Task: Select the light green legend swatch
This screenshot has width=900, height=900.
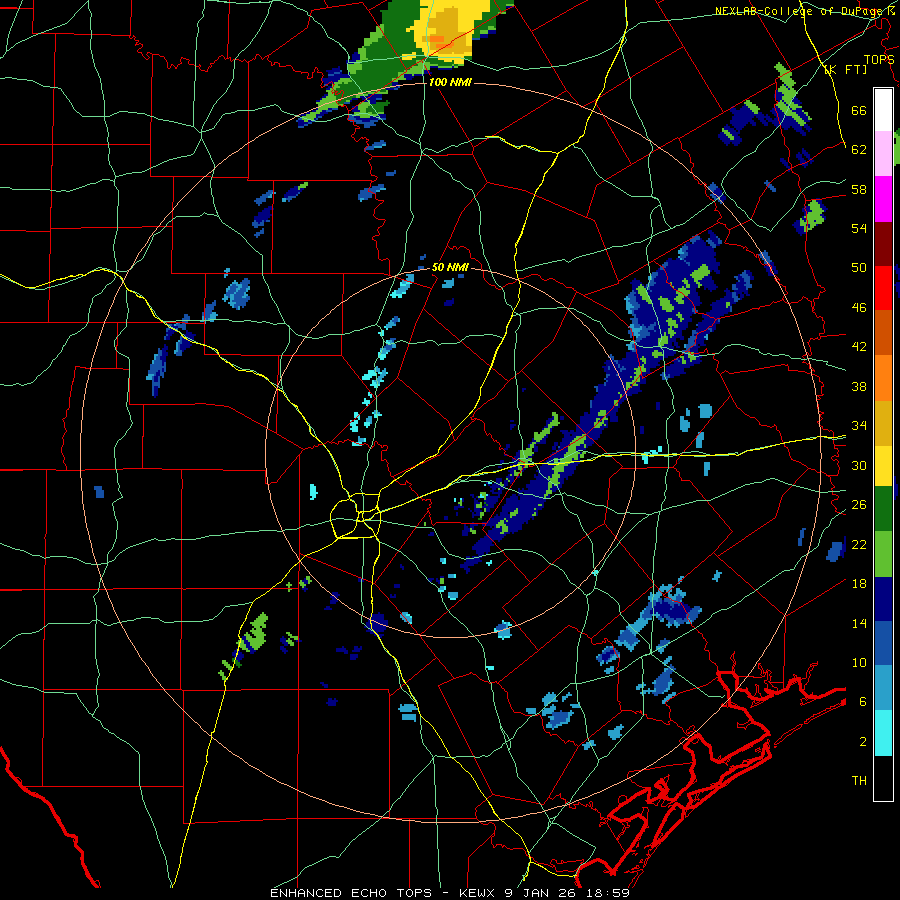Action: tap(883, 554)
